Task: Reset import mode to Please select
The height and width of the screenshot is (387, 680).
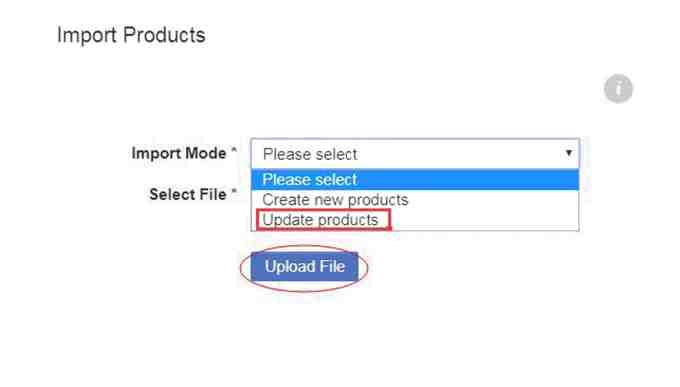Action: (x=415, y=180)
